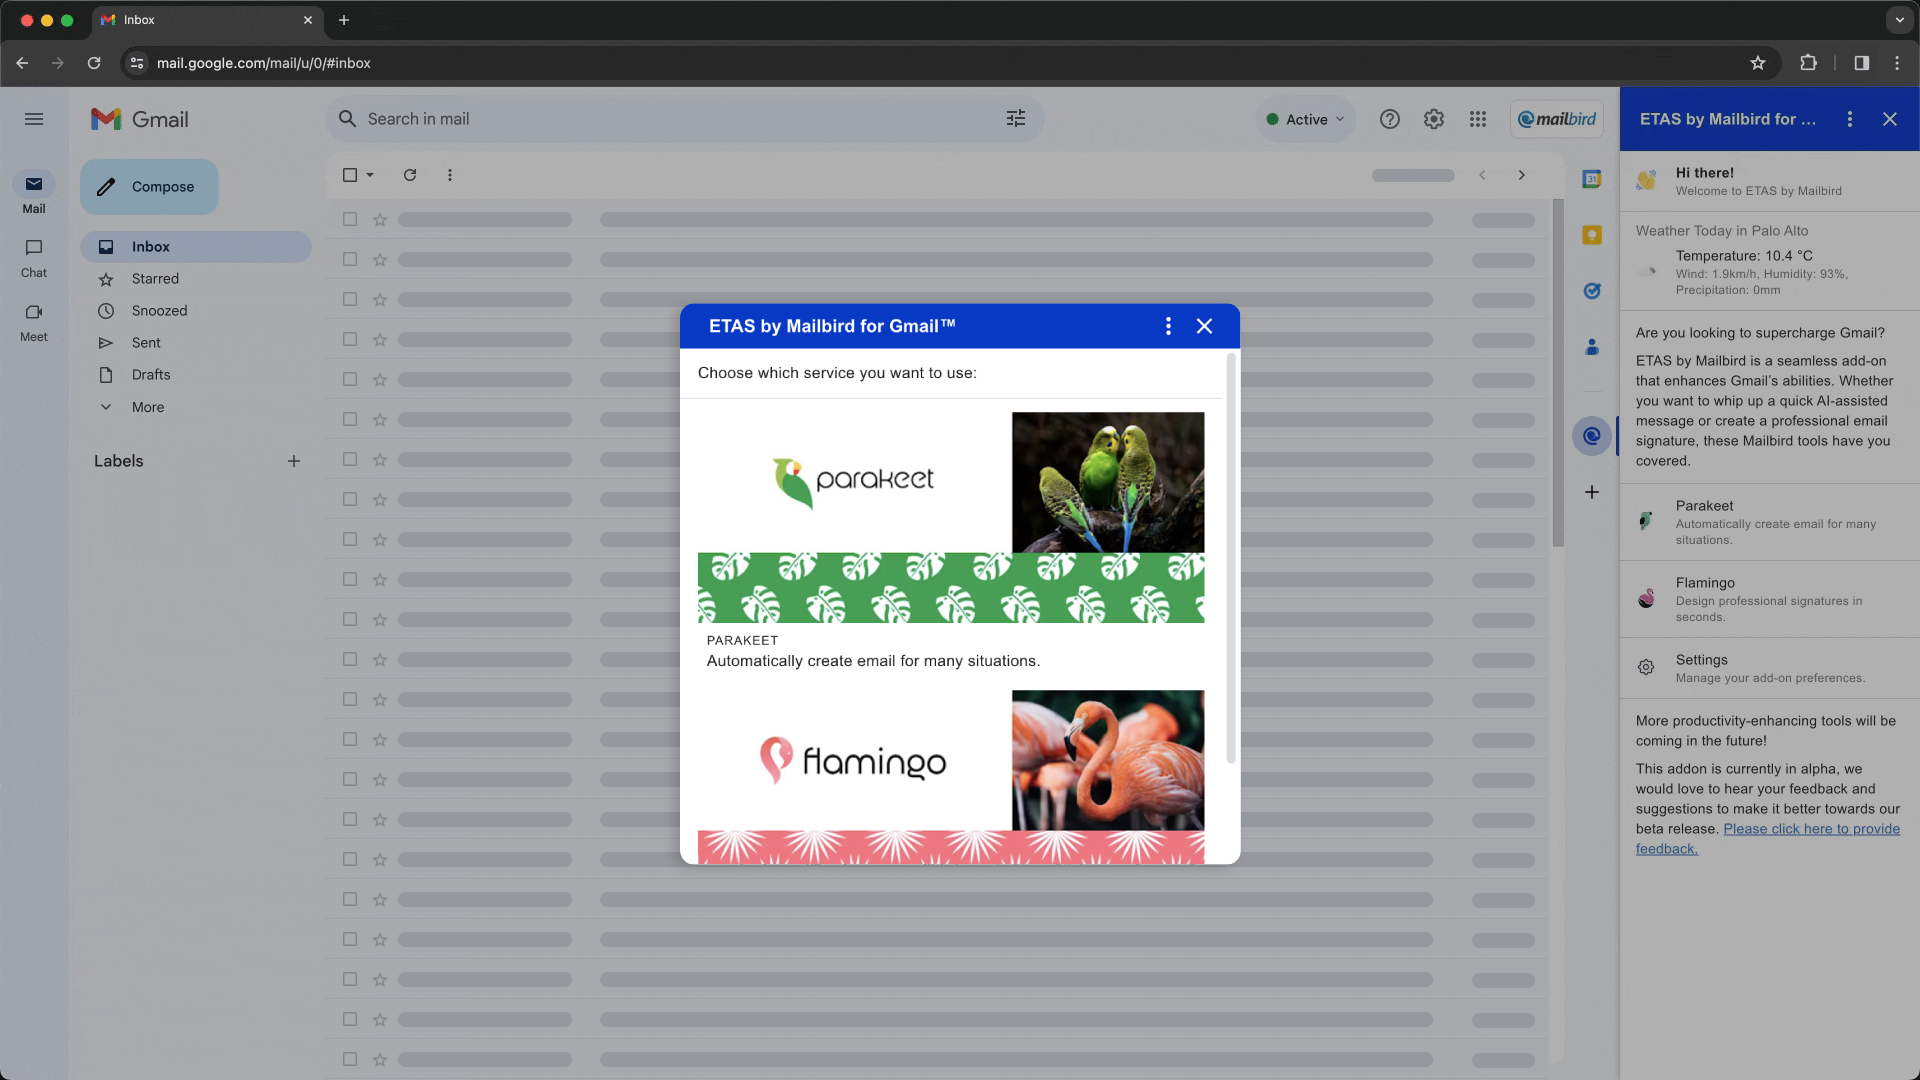
Task: Go to next page of emails
Action: 1522,175
